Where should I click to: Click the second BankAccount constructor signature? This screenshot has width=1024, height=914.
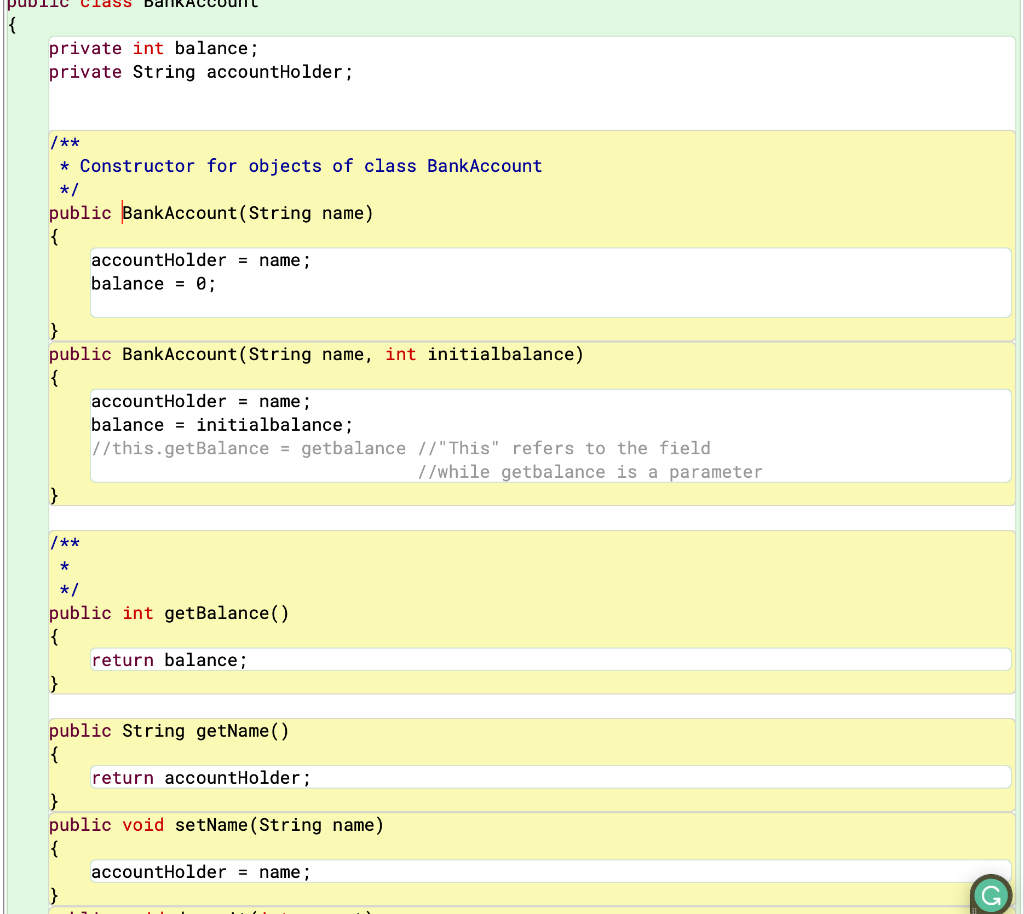[x=300, y=354]
